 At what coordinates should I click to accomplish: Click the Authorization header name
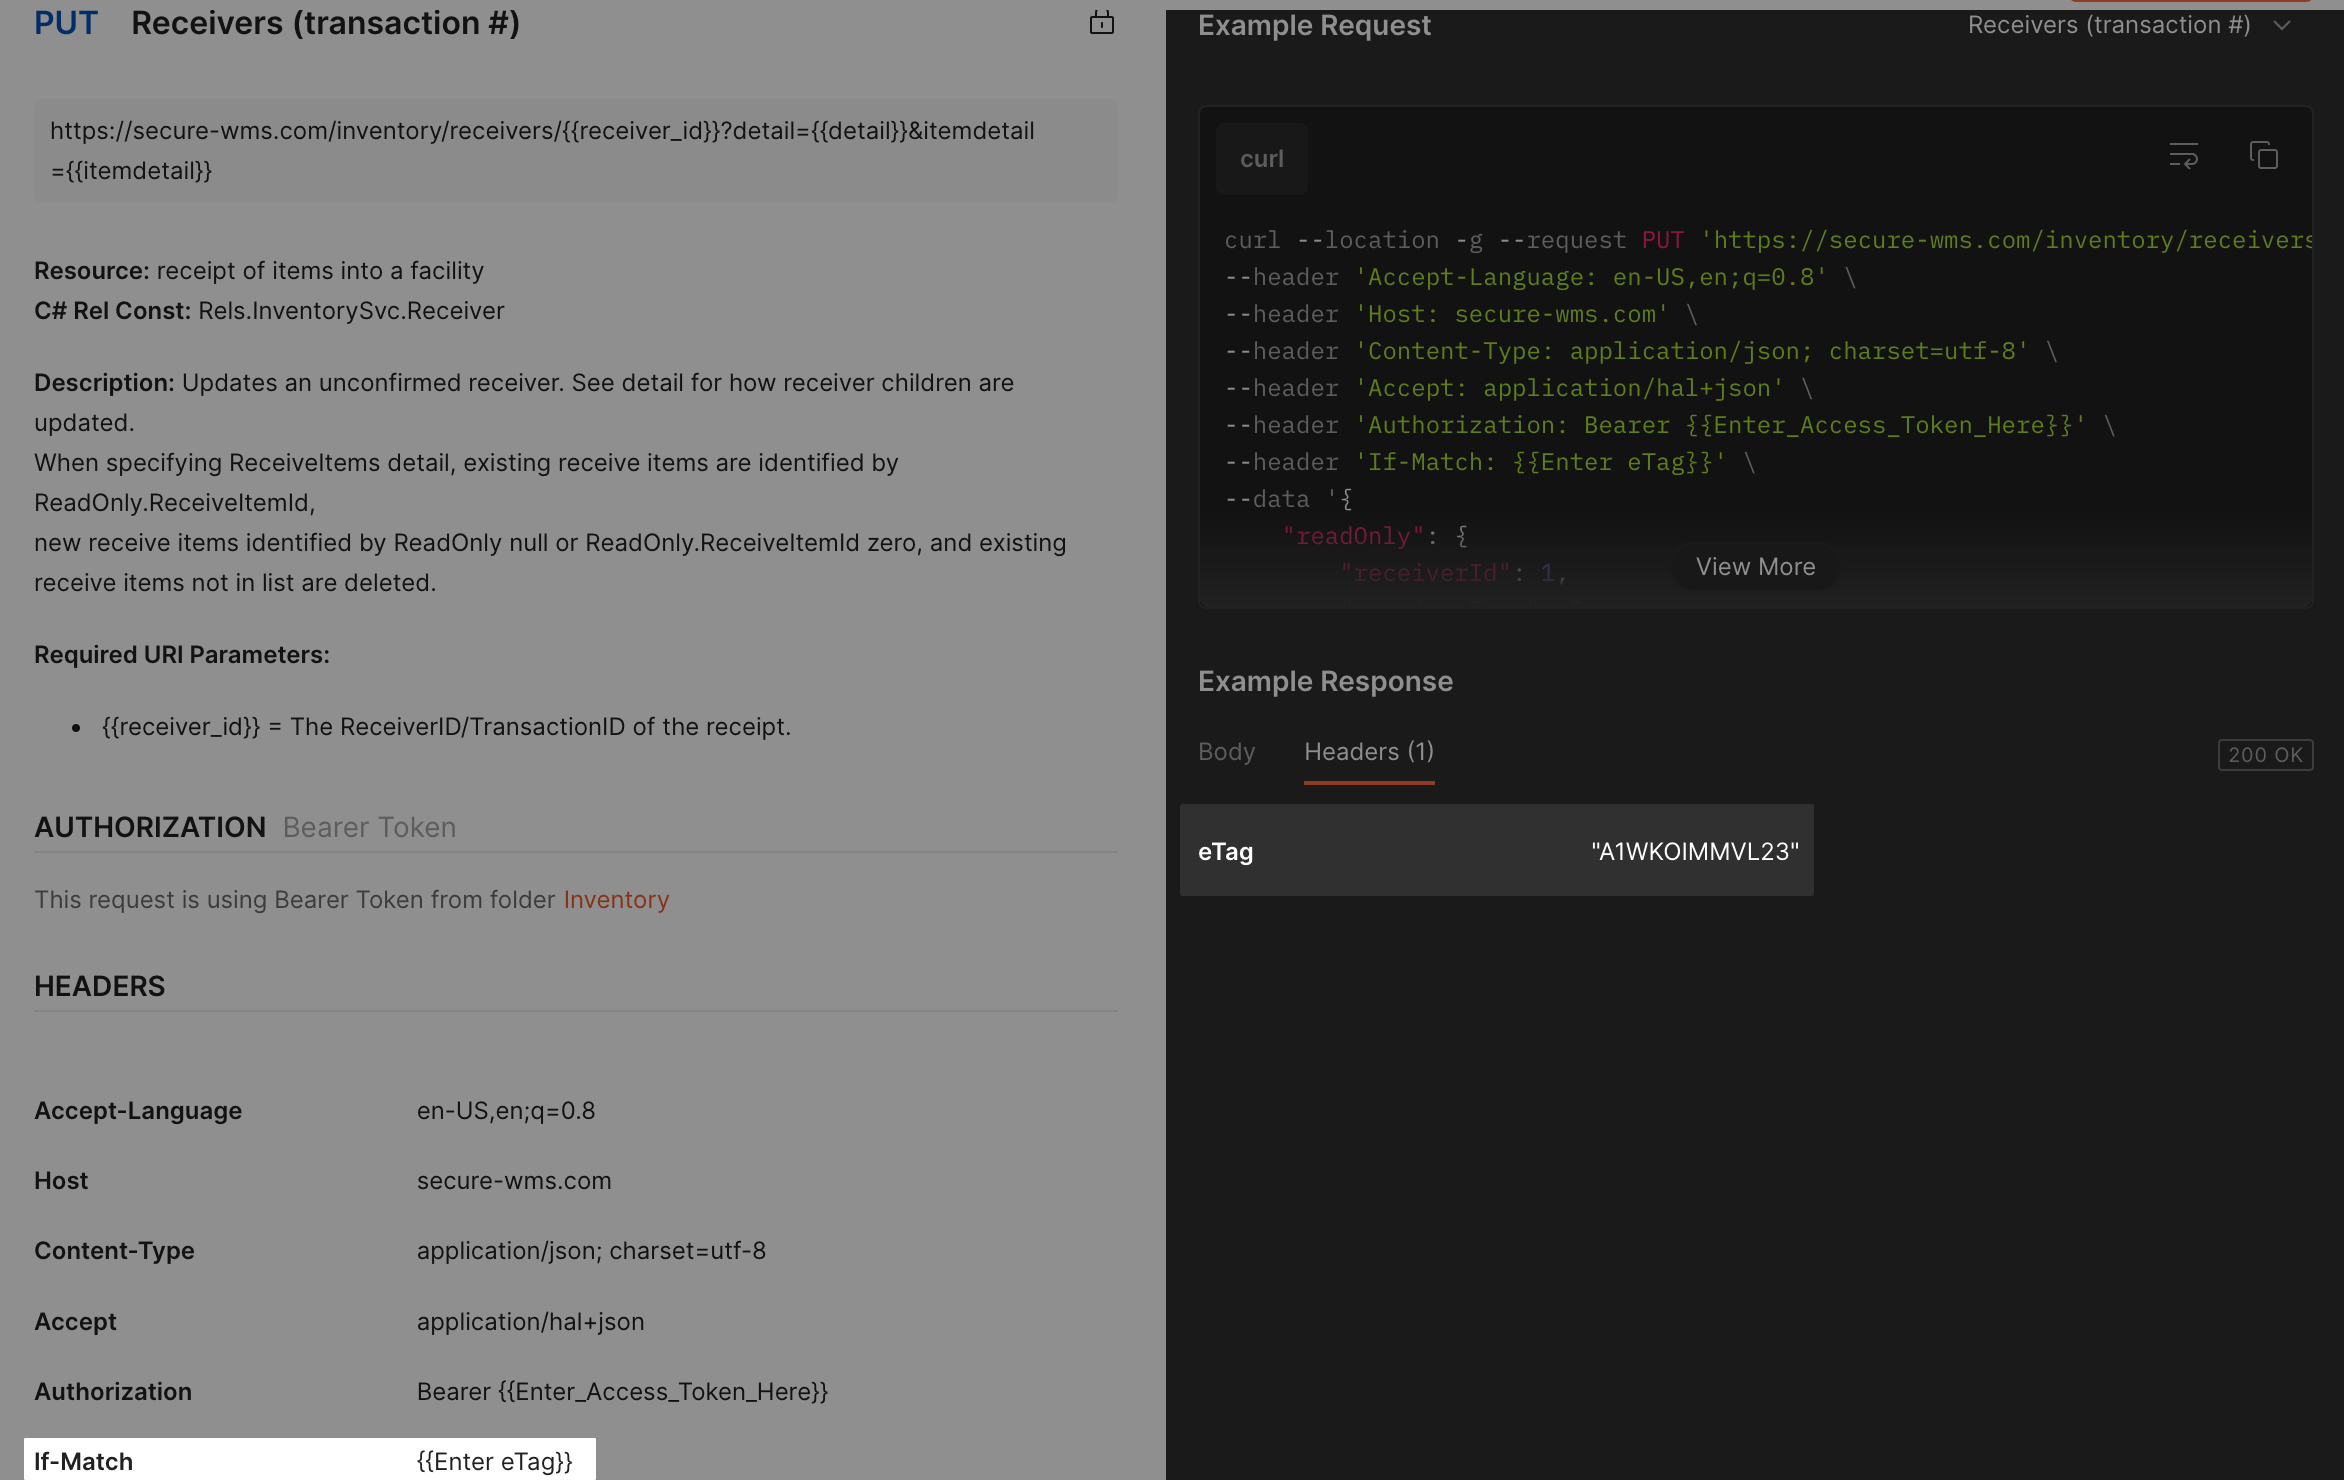point(113,1392)
